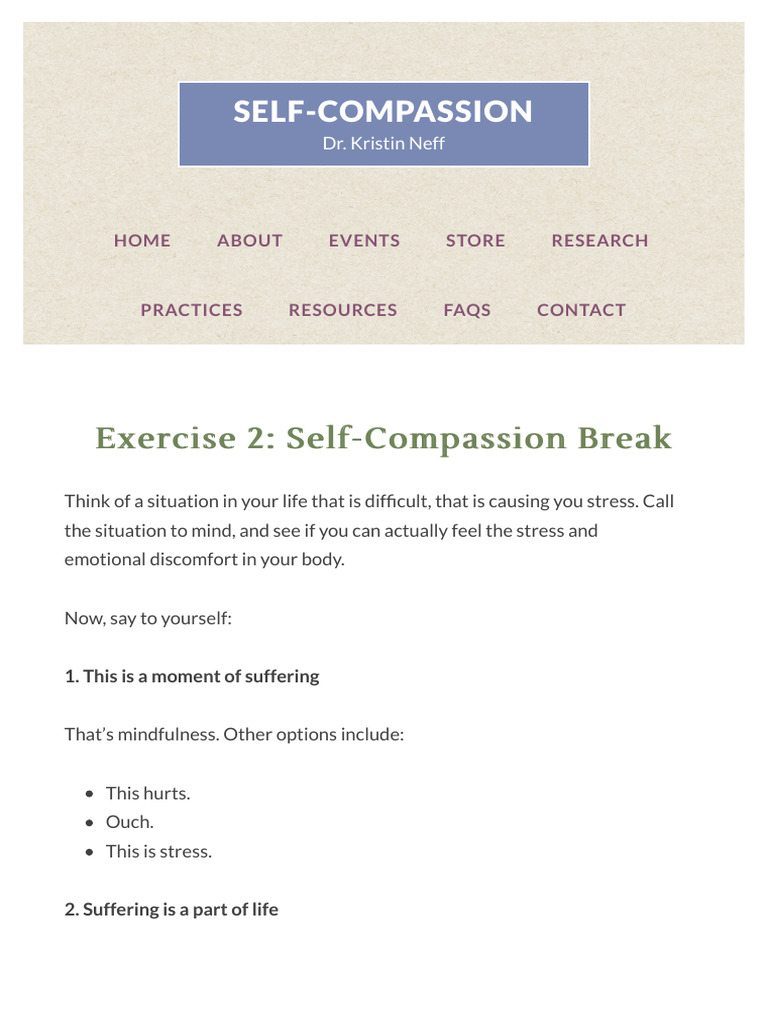768x1024 pixels.
Task: Click the 'That's mindfulness' sentence
Action: pyautogui.click(x=234, y=734)
